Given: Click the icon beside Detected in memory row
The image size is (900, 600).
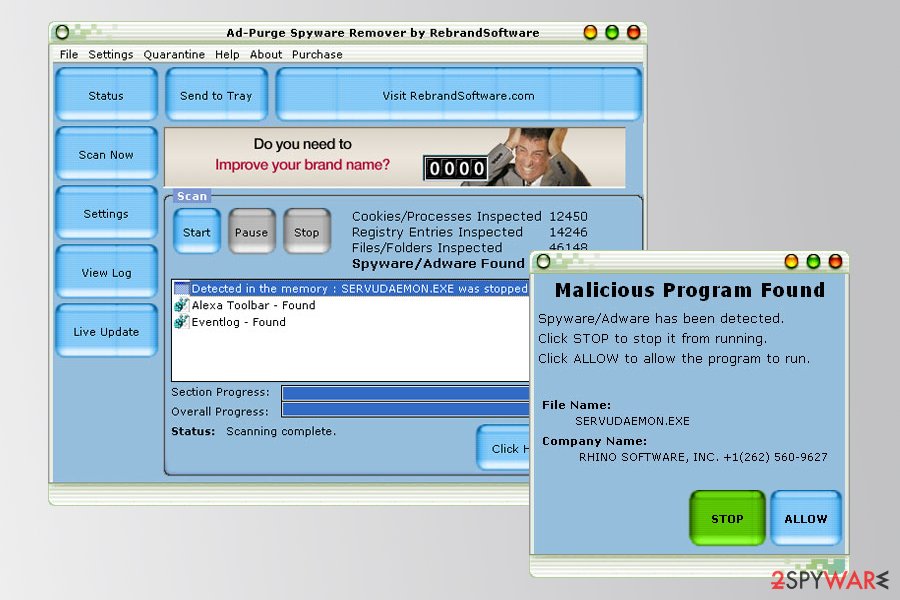Looking at the screenshot, I should [181, 288].
